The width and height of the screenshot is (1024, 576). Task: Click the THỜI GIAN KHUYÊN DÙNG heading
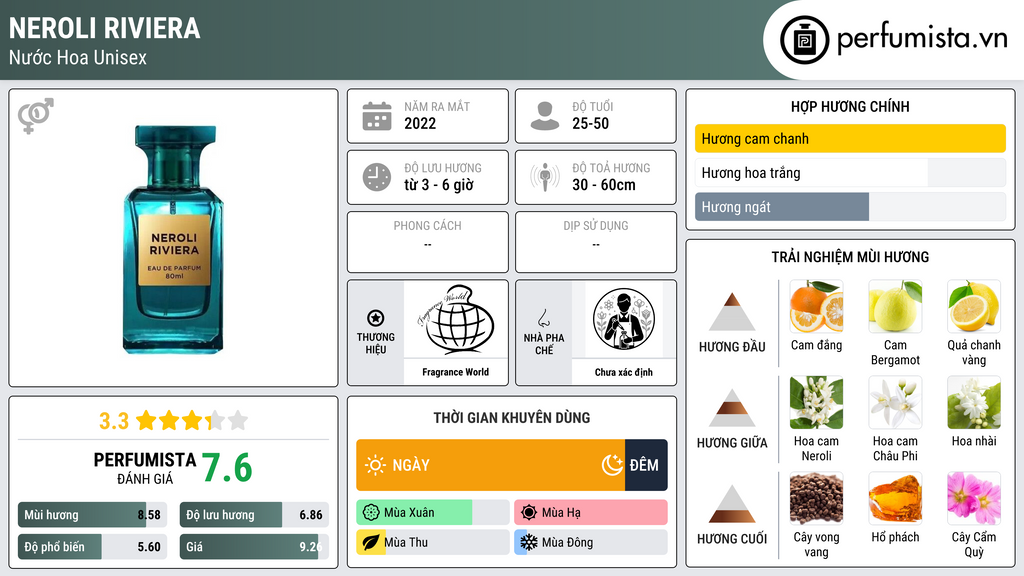[x=512, y=418]
